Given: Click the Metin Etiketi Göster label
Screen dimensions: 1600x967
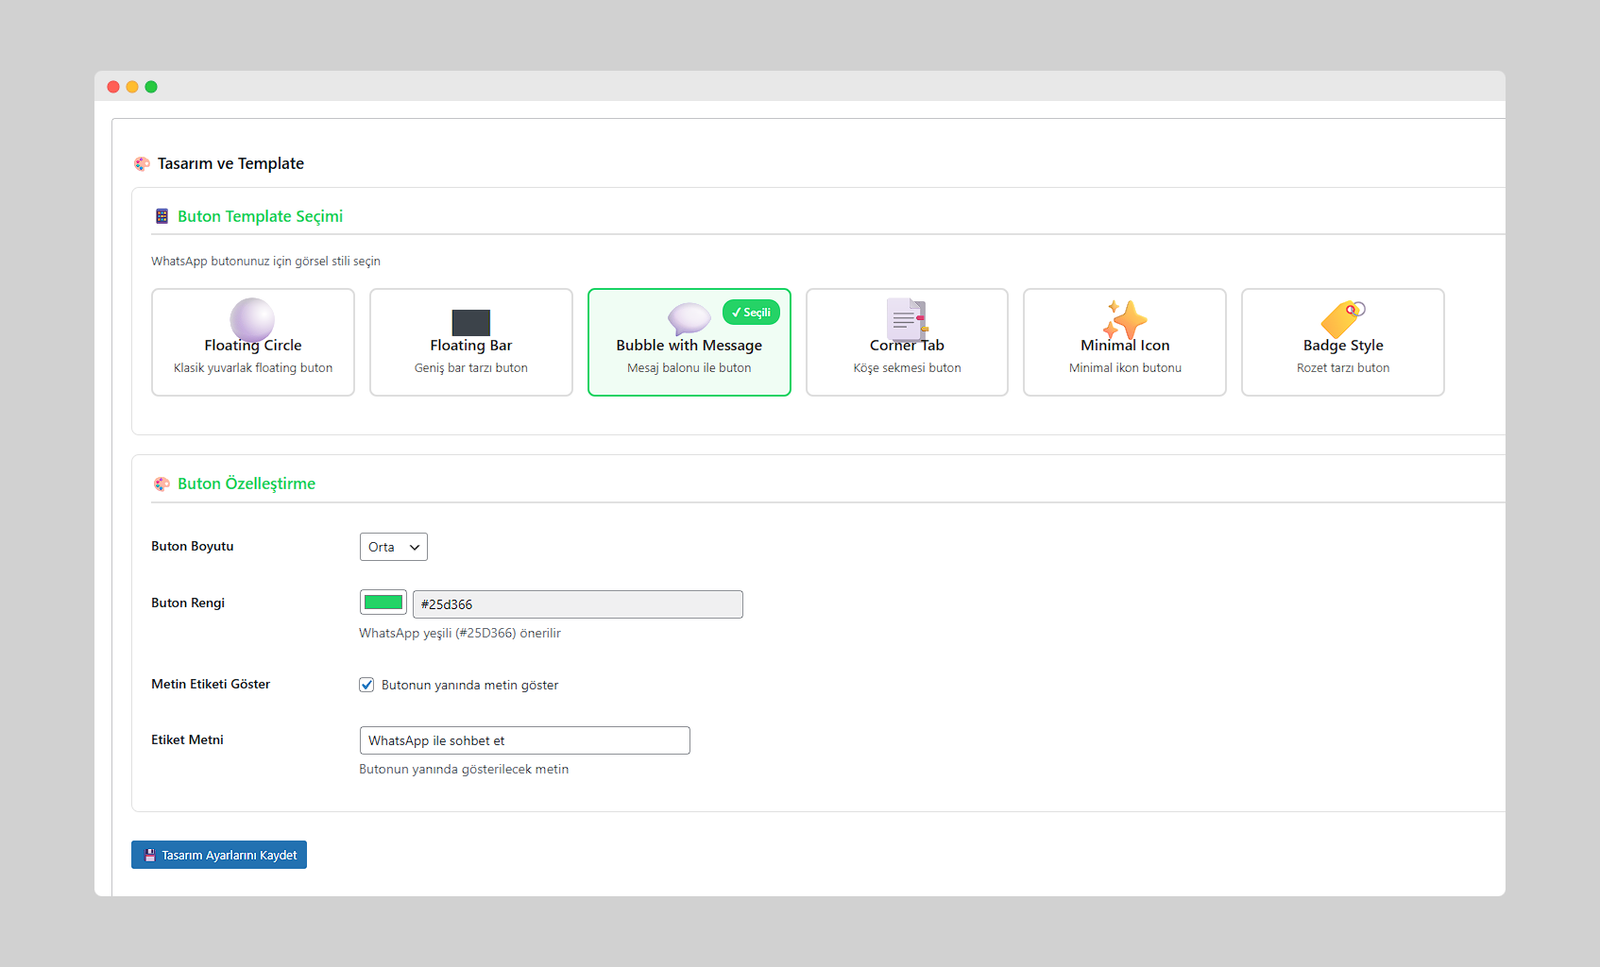Looking at the screenshot, I should (211, 684).
